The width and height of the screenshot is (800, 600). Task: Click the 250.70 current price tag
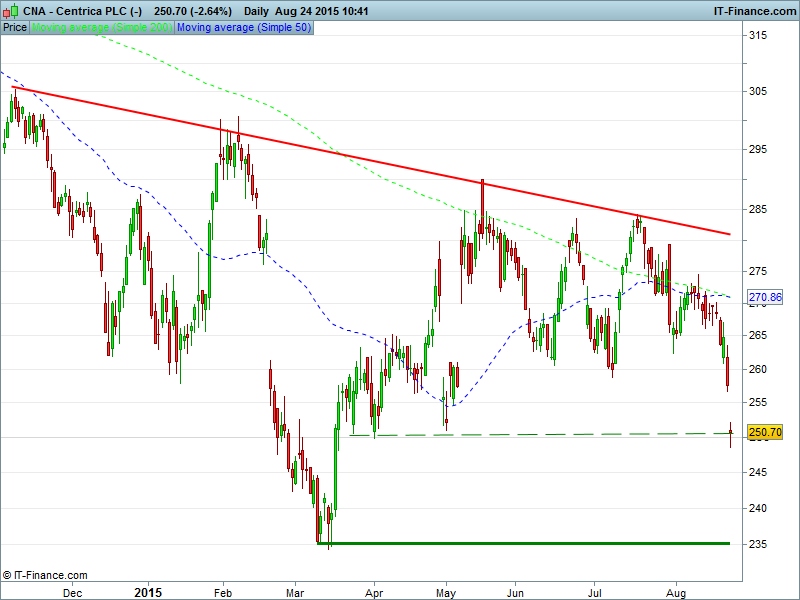(x=764, y=433)
